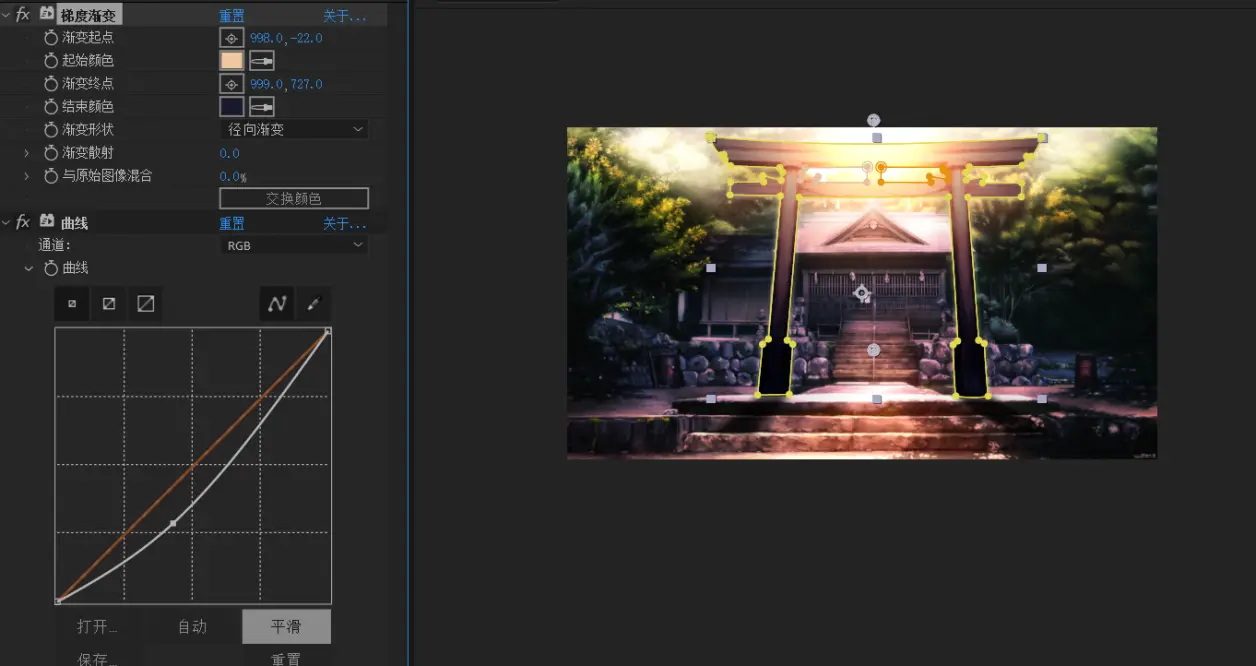Screen dimensions: 1256x666
Task: Click the crosshair point picker for 渐变起点
Action: [232, 38]
